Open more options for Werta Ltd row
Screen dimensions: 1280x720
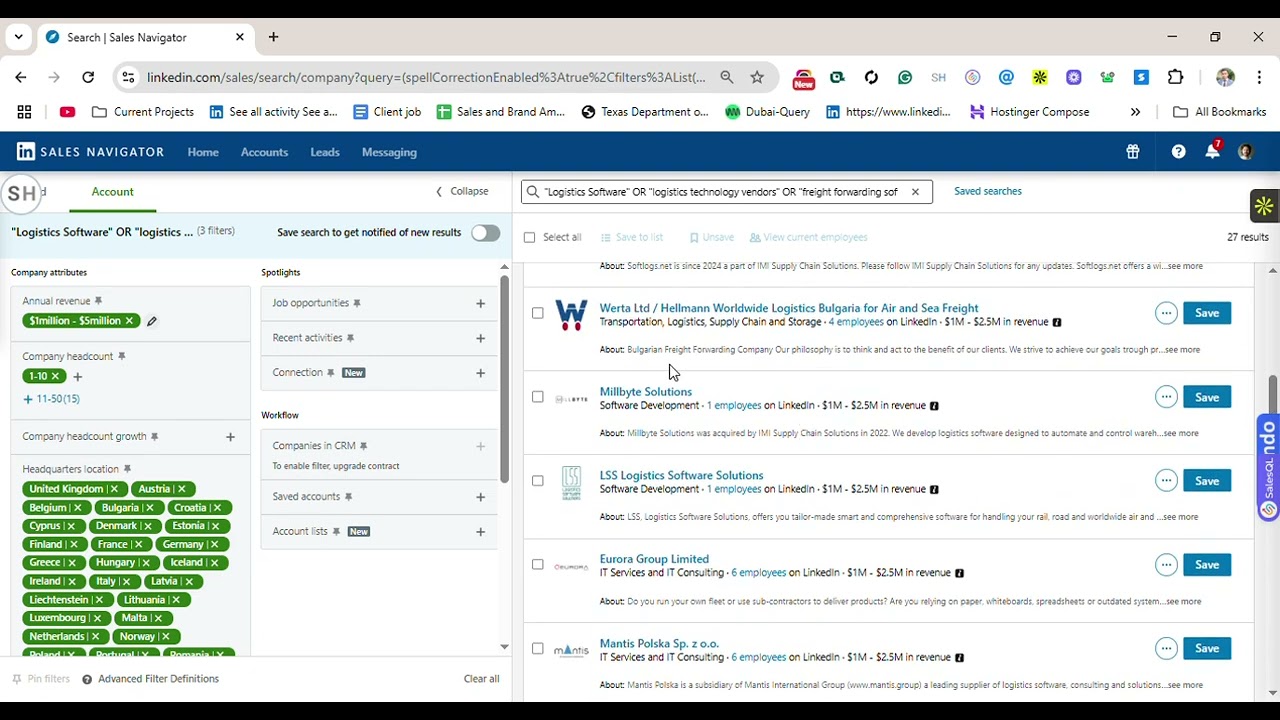click(x=1166, y=313)
